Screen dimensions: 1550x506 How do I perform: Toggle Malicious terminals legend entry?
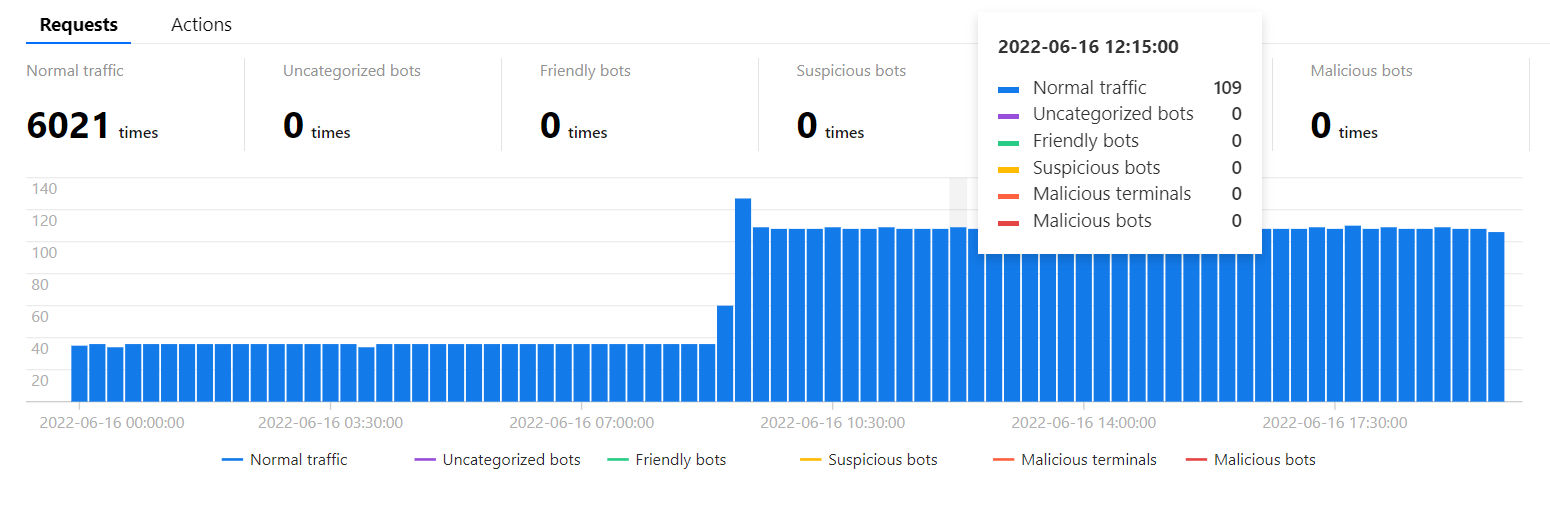1088,460
